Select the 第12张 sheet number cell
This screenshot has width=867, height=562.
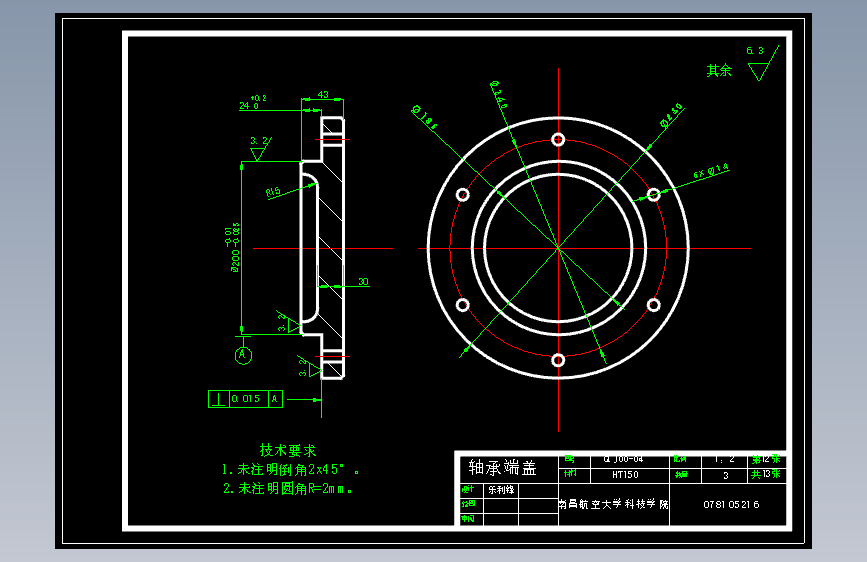tap(766, 459)
